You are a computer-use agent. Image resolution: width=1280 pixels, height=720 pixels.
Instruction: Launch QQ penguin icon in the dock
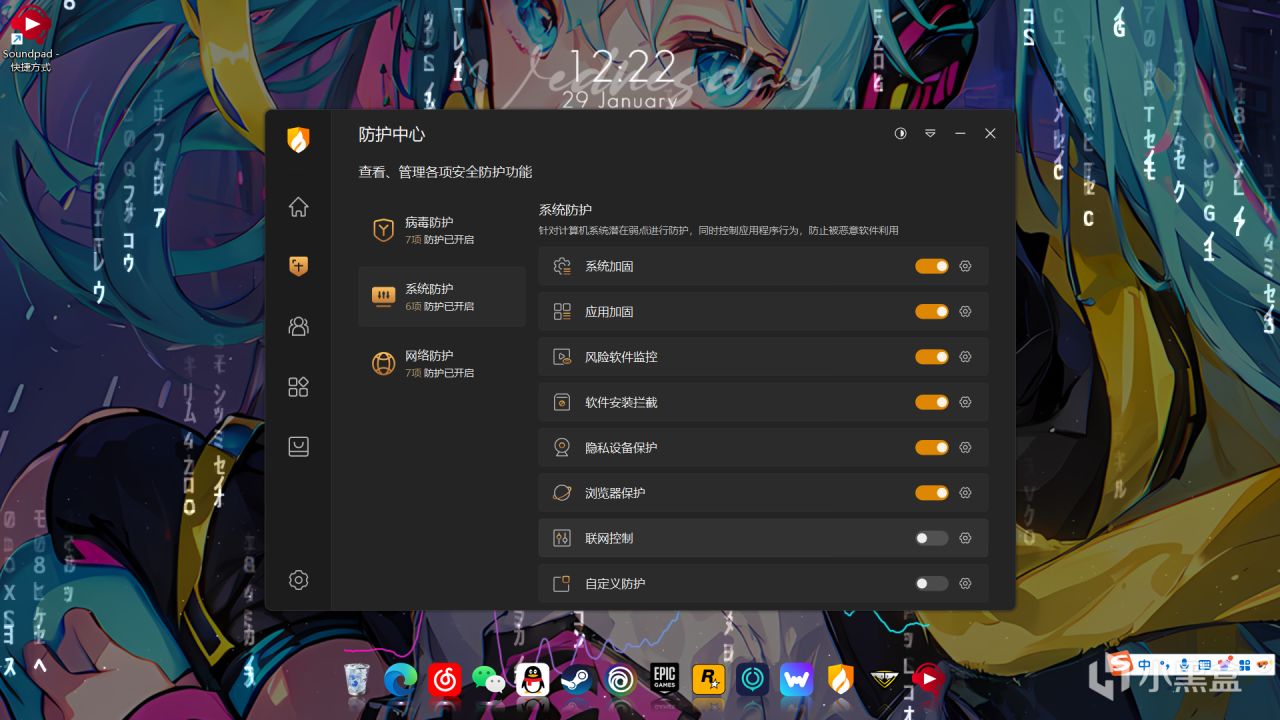(x=532, y=680)
